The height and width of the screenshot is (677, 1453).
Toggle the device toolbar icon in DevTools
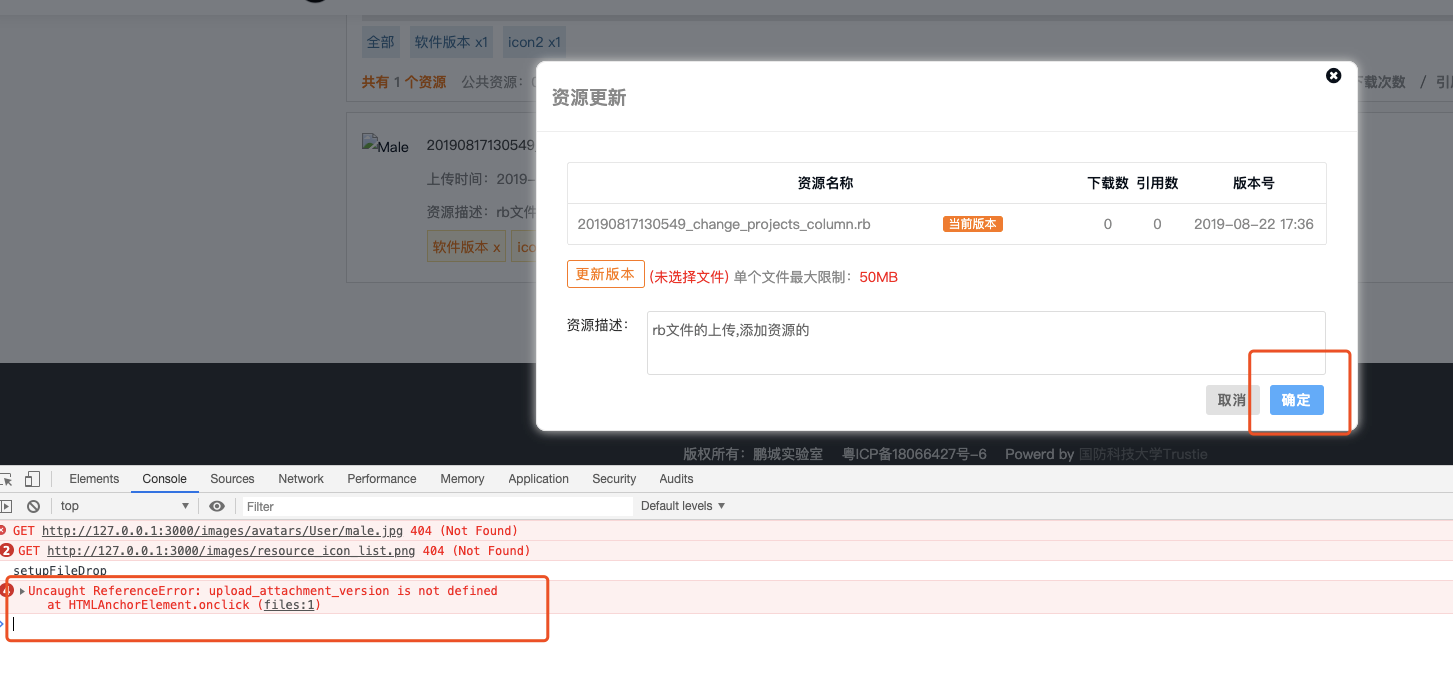[x=33, y=479]
